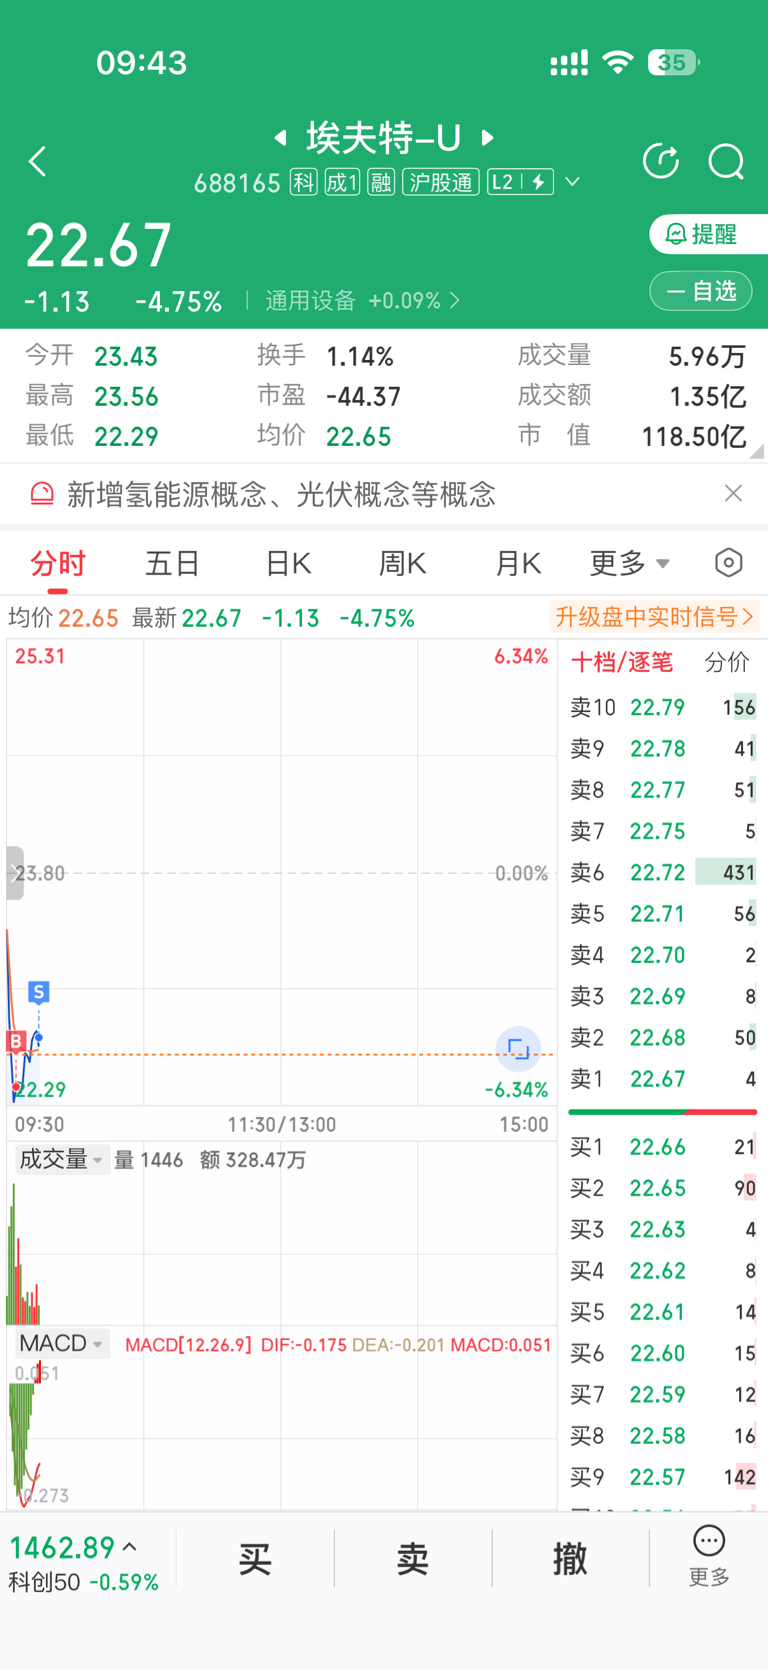Tap 卖8 row at 22.77
The image size is (768, 1670).
point(662,790)
